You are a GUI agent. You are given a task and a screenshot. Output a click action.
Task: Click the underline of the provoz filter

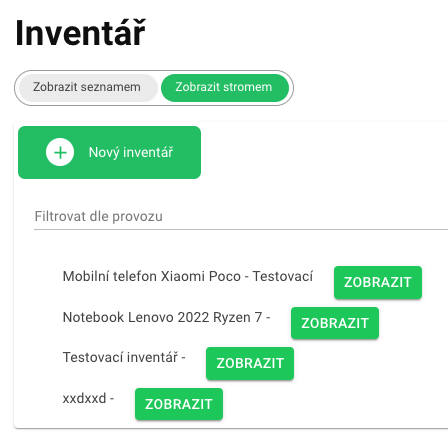point(241,229)
